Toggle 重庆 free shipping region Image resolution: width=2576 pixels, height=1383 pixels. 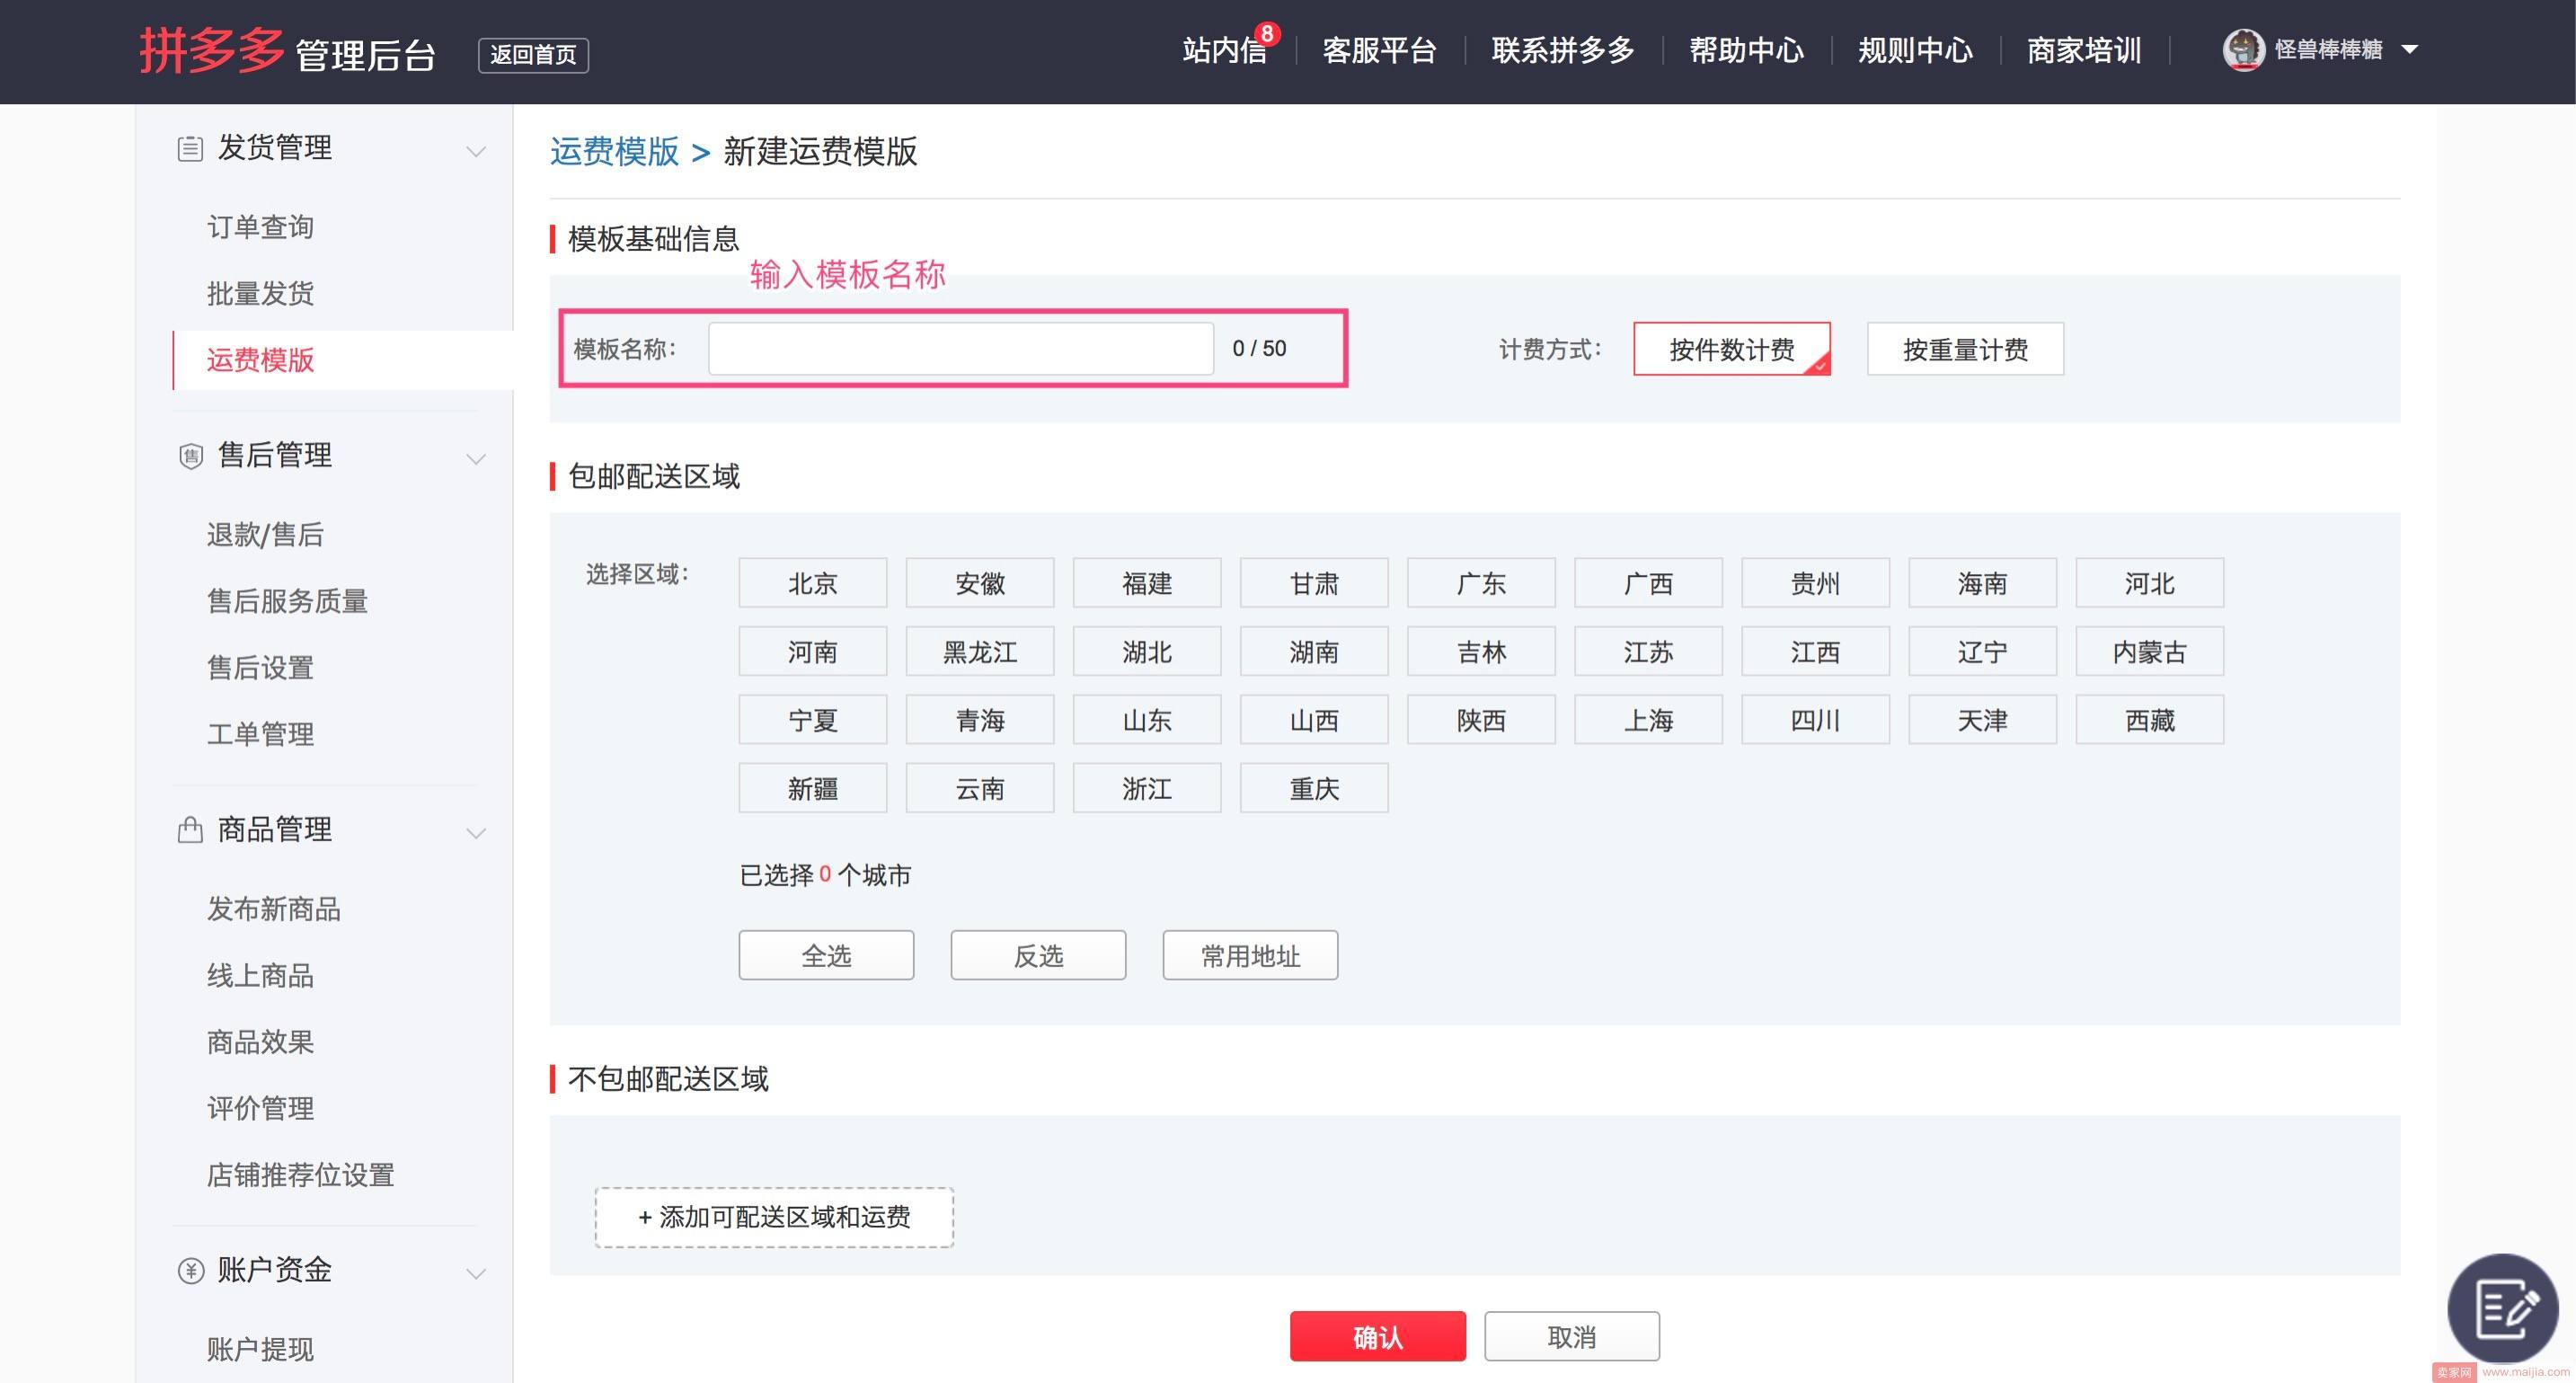pyautogui.click(x=1314, y=788)
